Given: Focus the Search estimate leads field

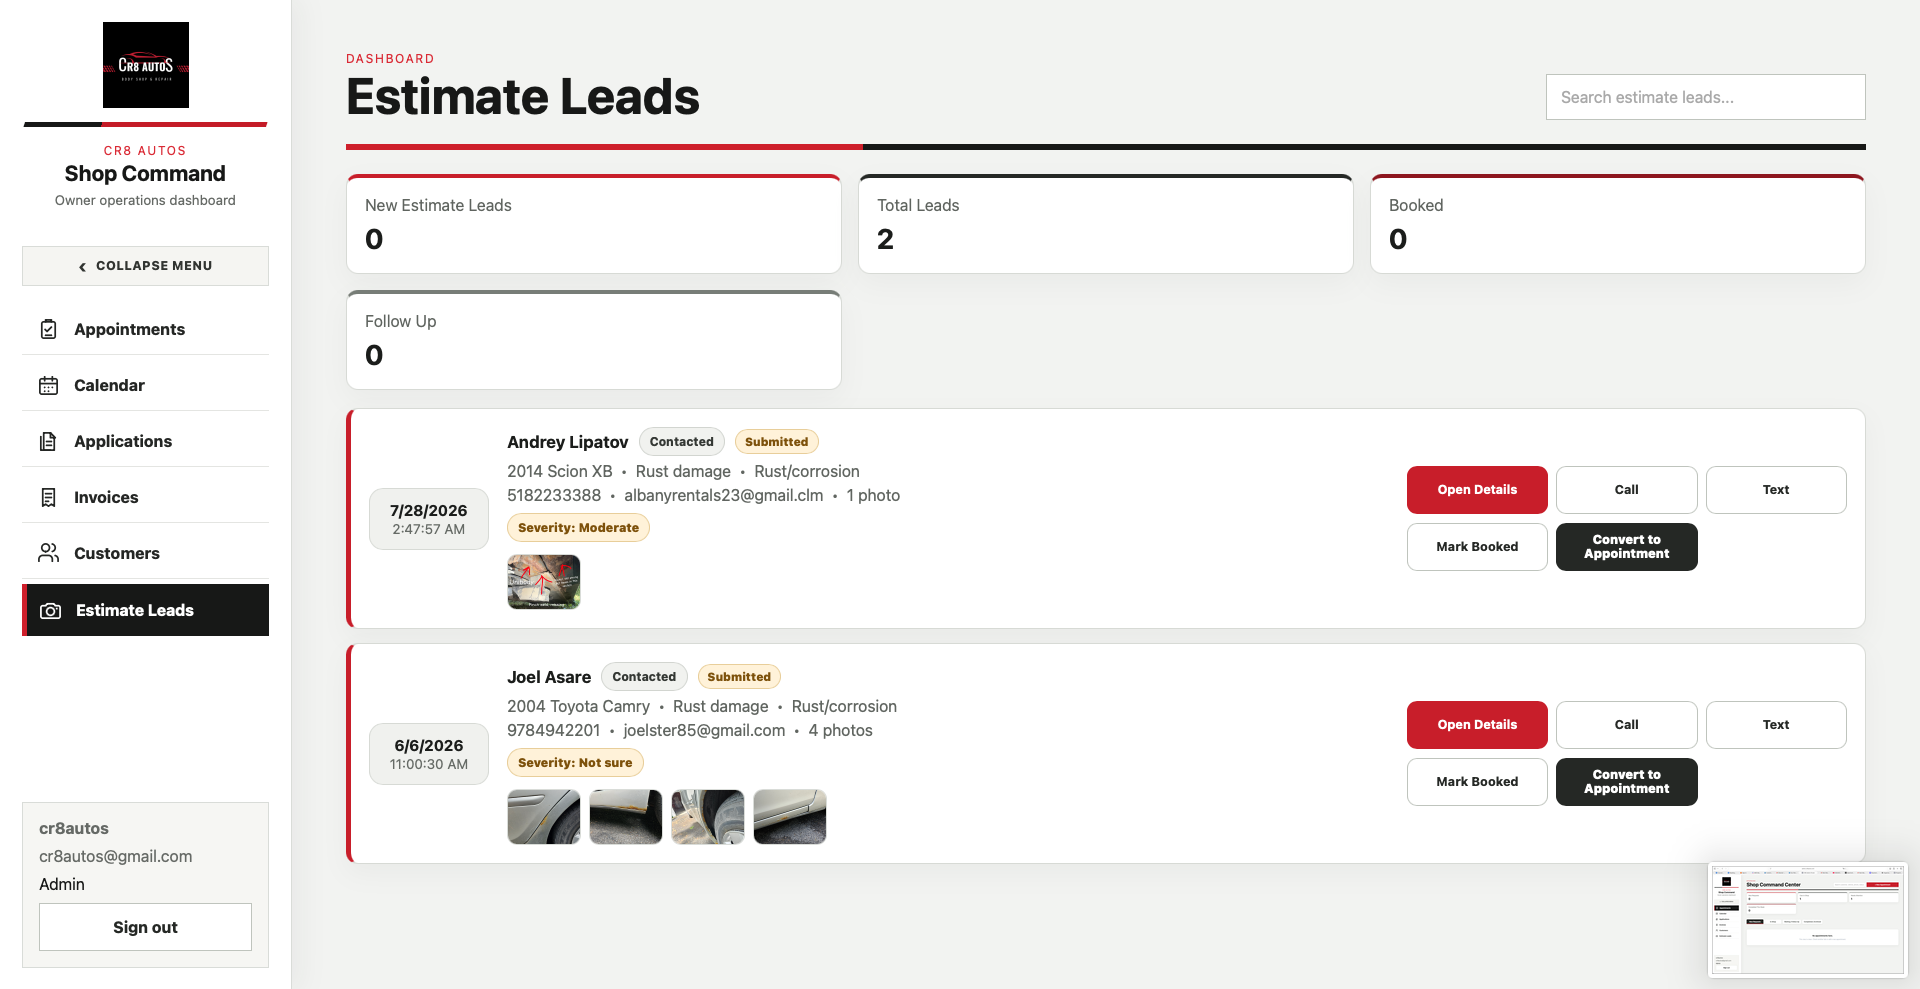Looking at the screenshot, I should [1705, 97].
